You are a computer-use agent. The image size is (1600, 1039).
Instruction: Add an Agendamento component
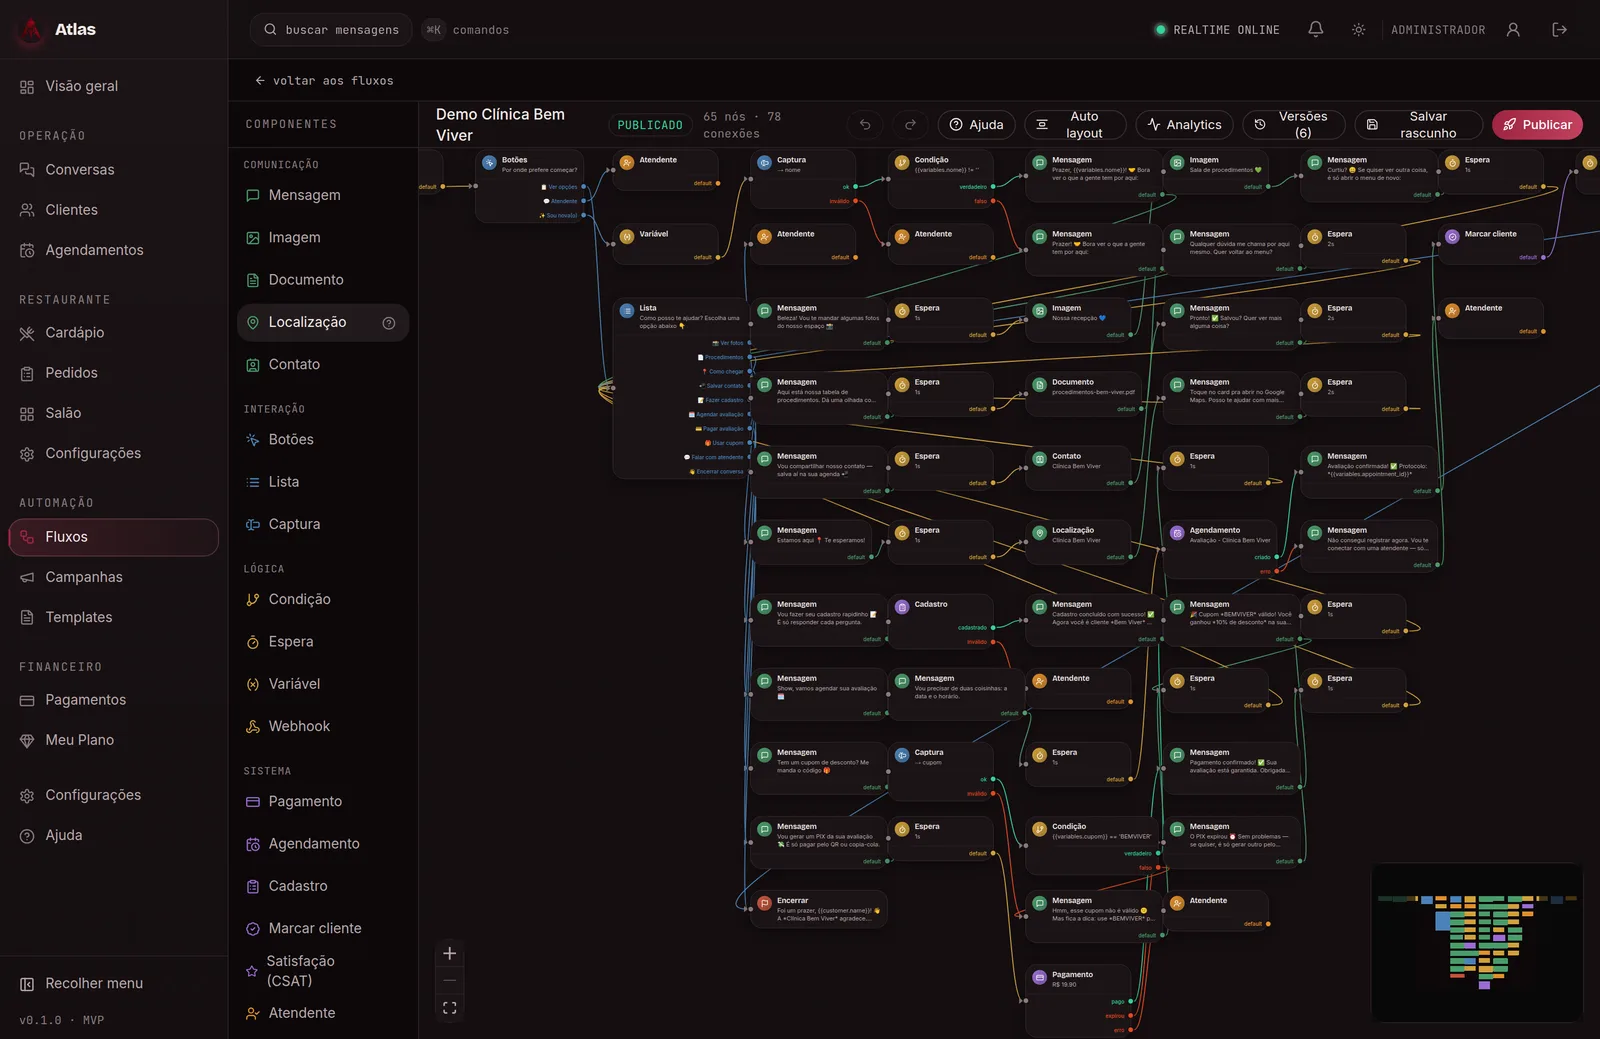pyautogui.click(x=323, y=844)
